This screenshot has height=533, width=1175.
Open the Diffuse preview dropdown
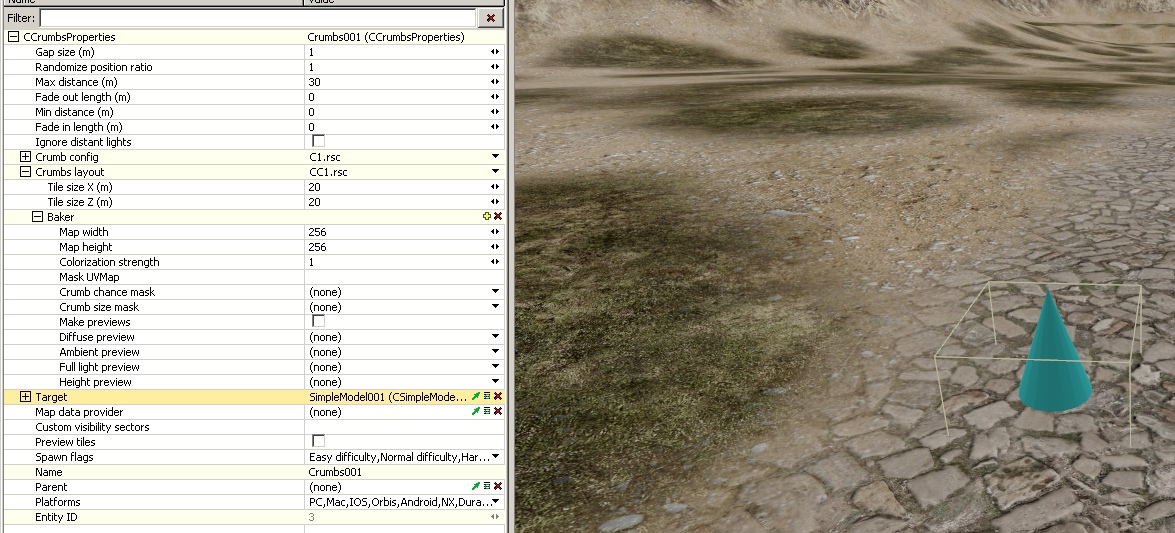pyautogui.click(x=495, y=337)
